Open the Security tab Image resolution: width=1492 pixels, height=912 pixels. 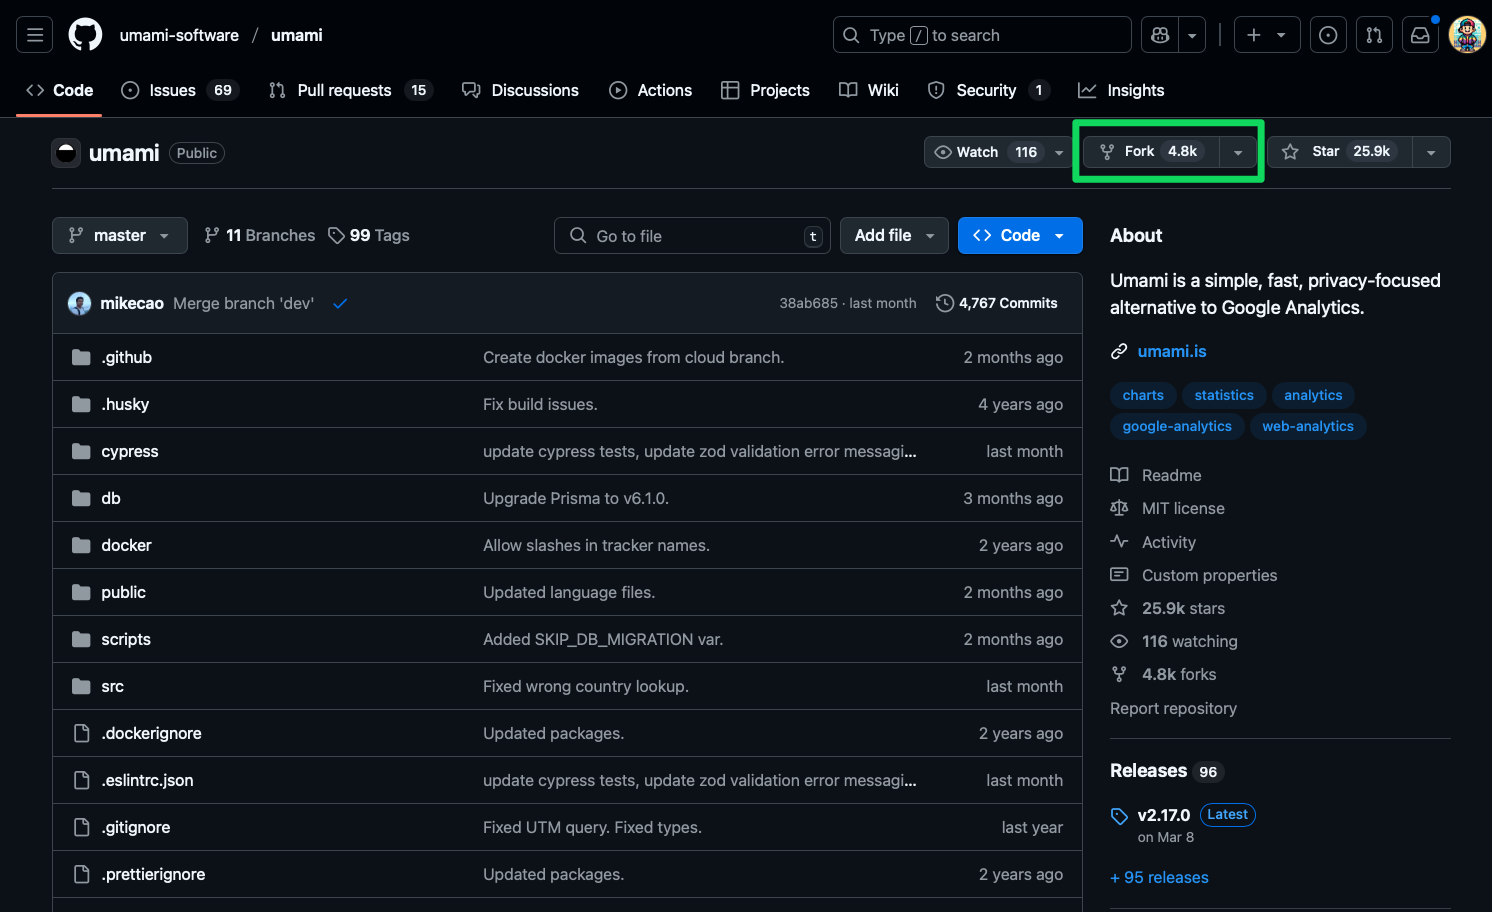point(988,90)
